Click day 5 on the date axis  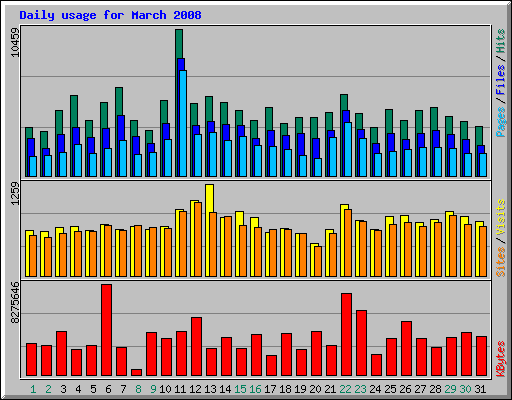click(x=93, y=389)
